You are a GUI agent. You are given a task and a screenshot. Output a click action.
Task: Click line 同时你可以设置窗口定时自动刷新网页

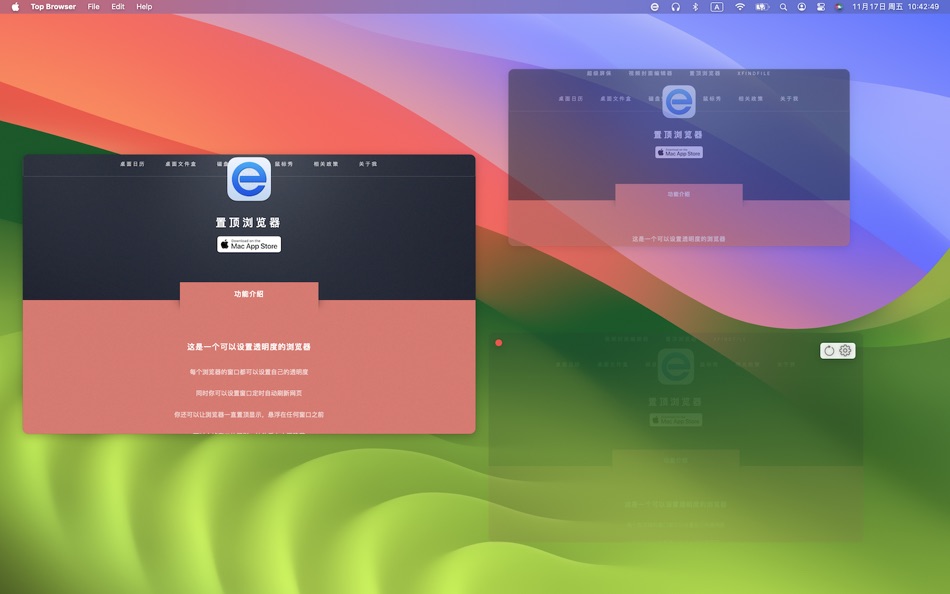tap(248, 393)
